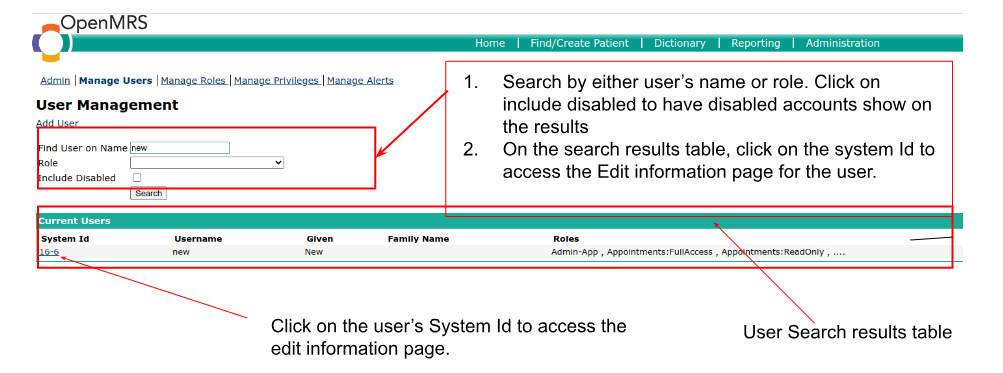Click the Username column header

click(198, 239)
